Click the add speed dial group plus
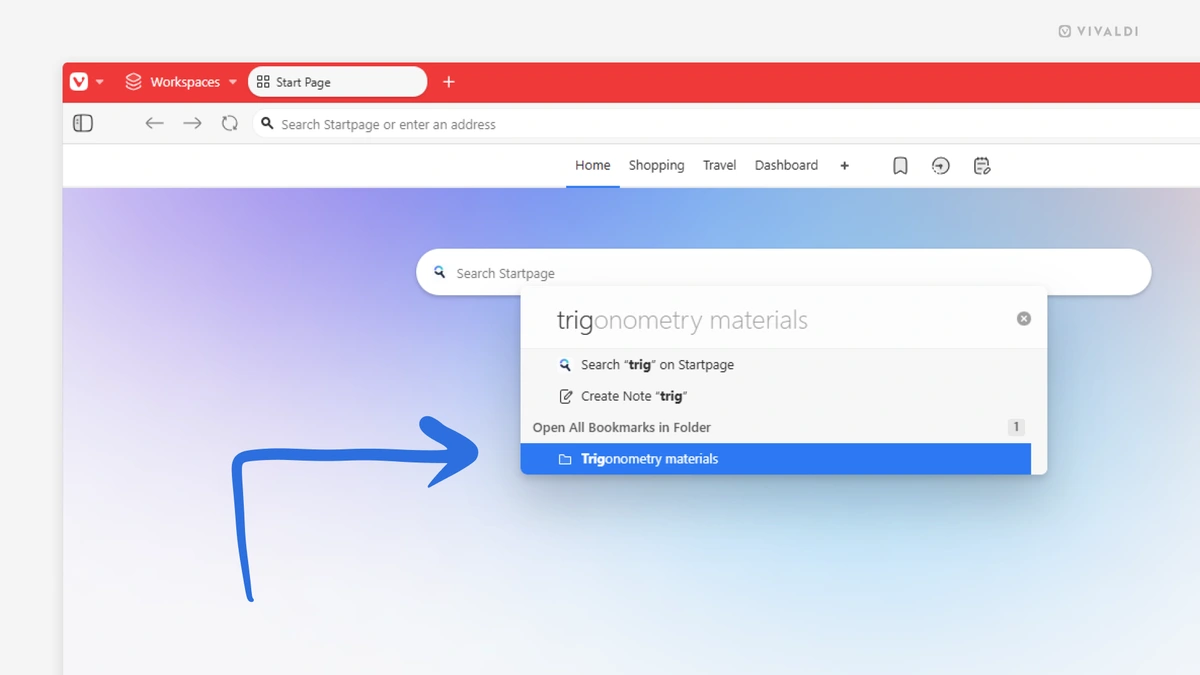Image resolution: width=1200 pixels, height=675 pixels. coord(844,165)
